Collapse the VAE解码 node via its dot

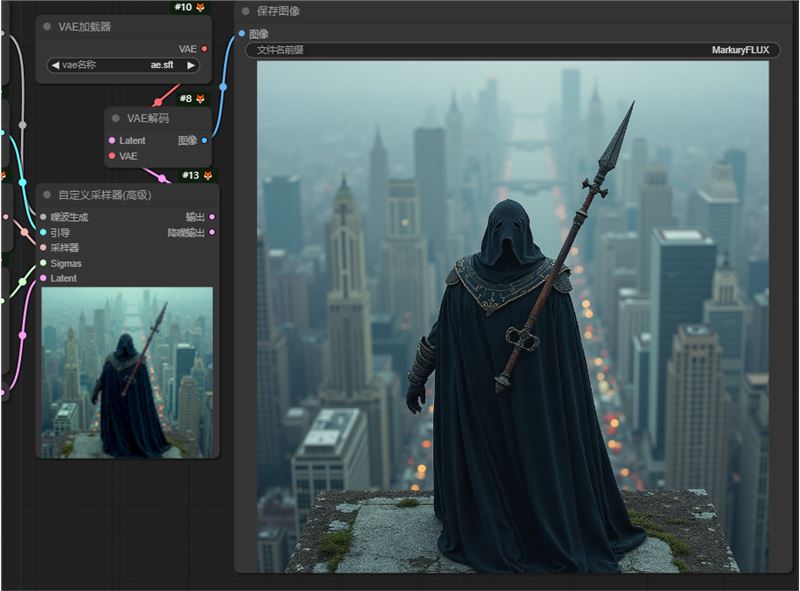[116, 118]
